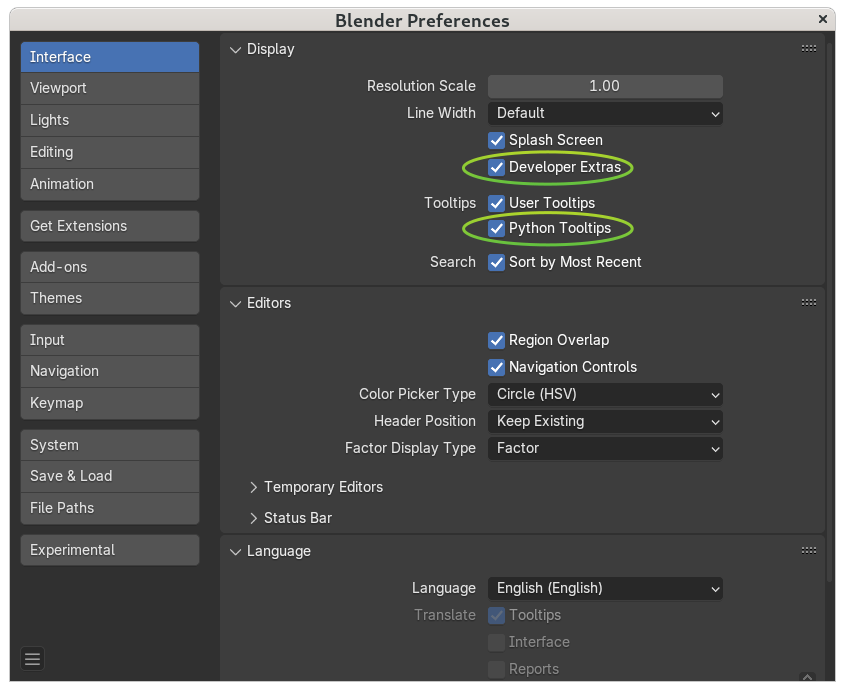Select the Interface preferences tab

[x=110, y=57]
